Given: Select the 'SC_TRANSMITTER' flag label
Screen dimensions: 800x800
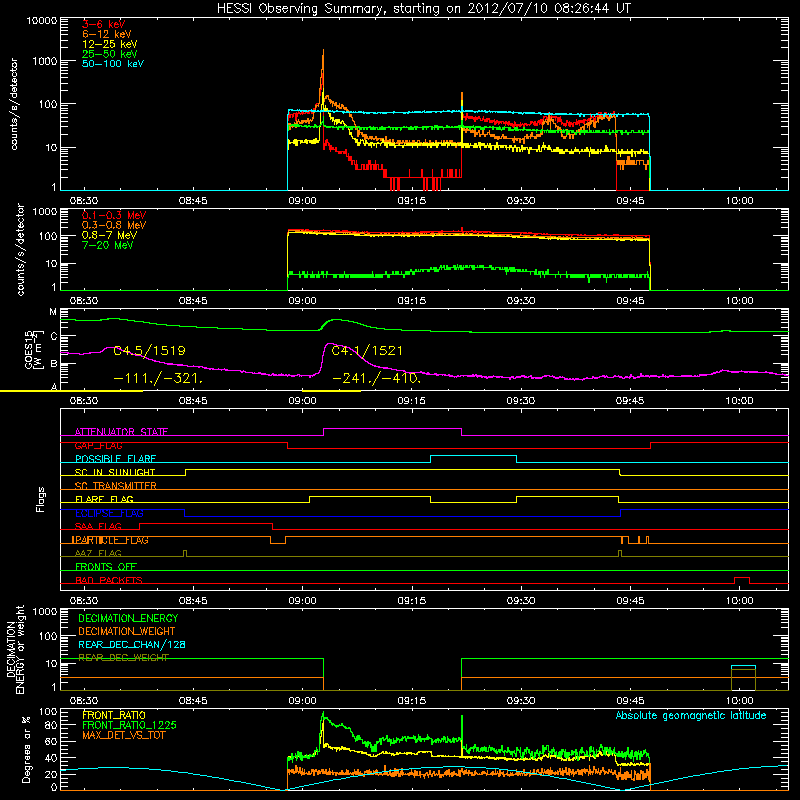Looking at the screenshot, I should [x=115, y=486].
